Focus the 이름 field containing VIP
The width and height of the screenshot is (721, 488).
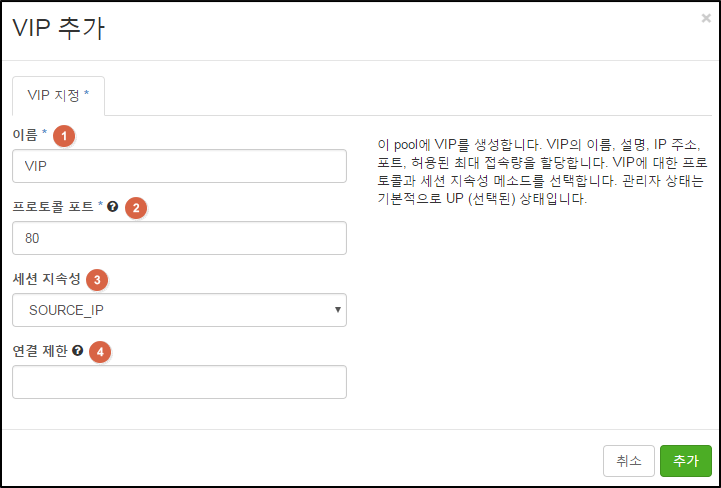(x=179, y=166)
